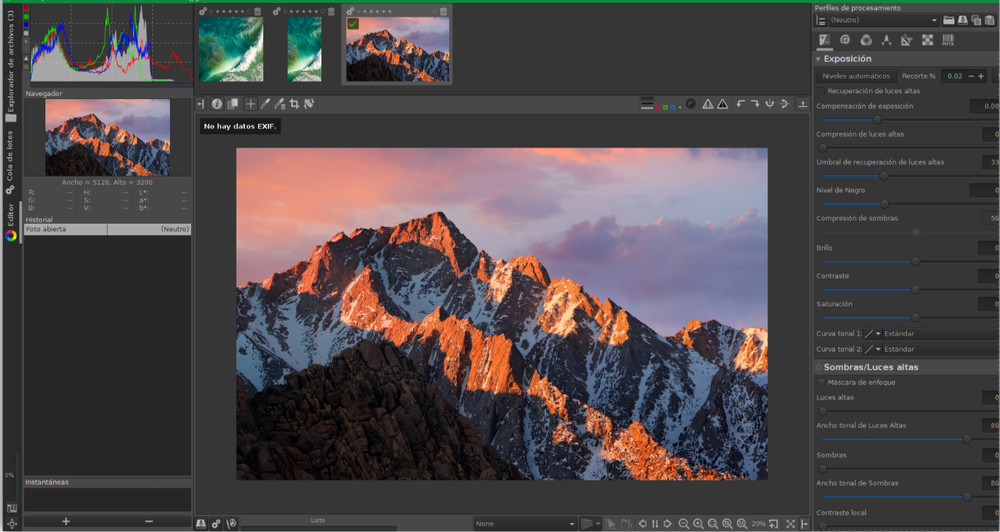Open the Cola de lotes tab
Viewport: 1000px width, 532px height.
click(10, 161)
